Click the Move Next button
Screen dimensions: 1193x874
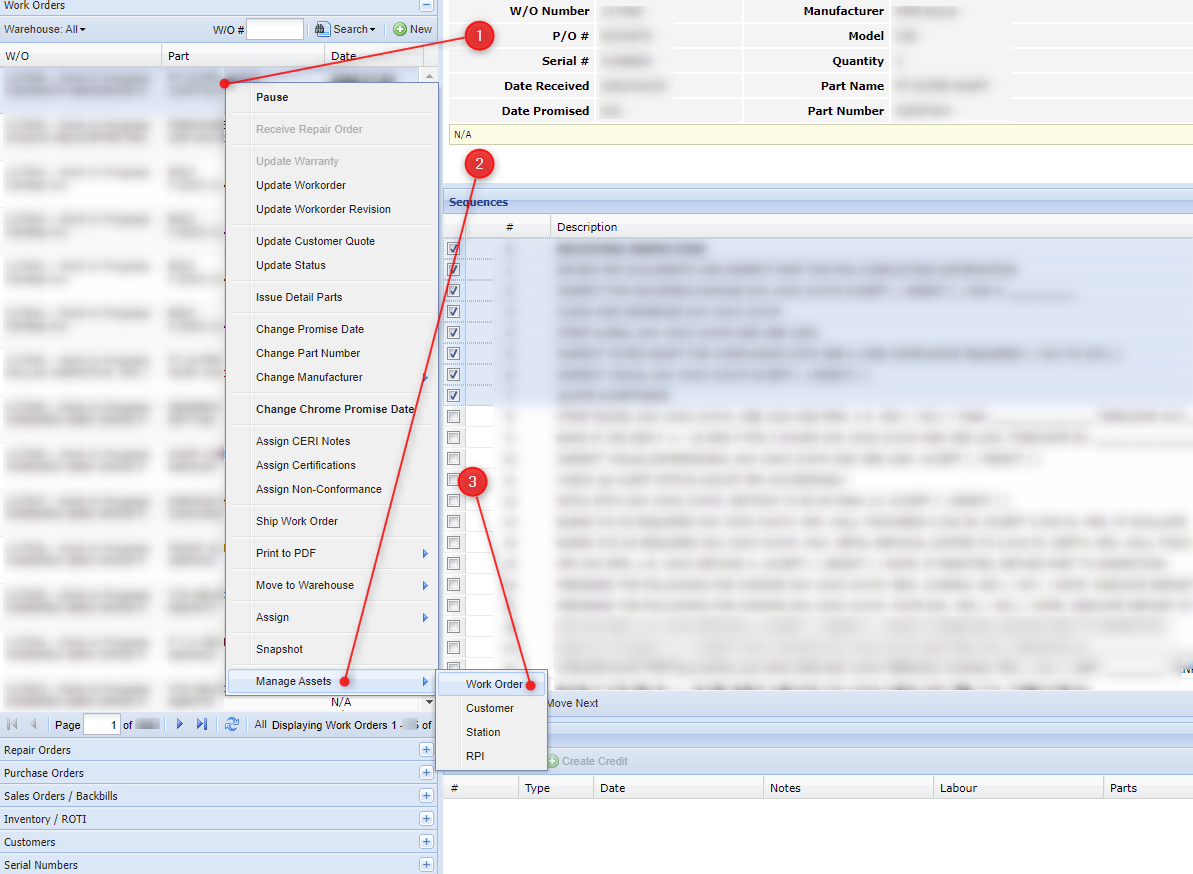[573, 703]
